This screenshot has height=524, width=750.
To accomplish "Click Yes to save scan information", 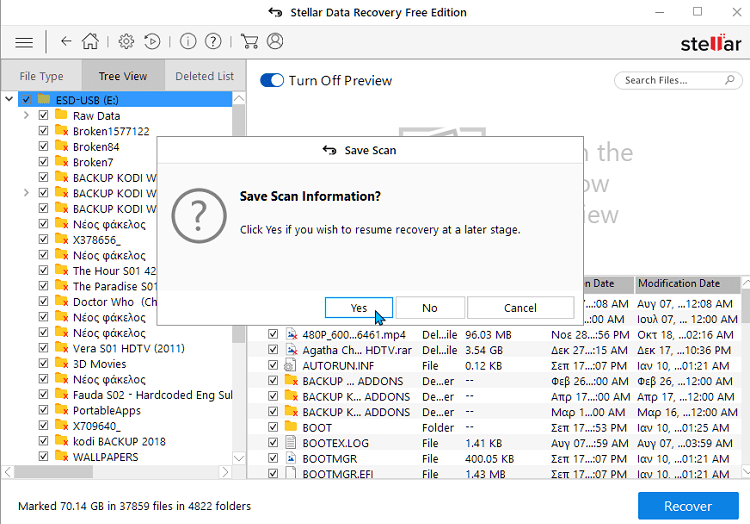I will [359, 308].
